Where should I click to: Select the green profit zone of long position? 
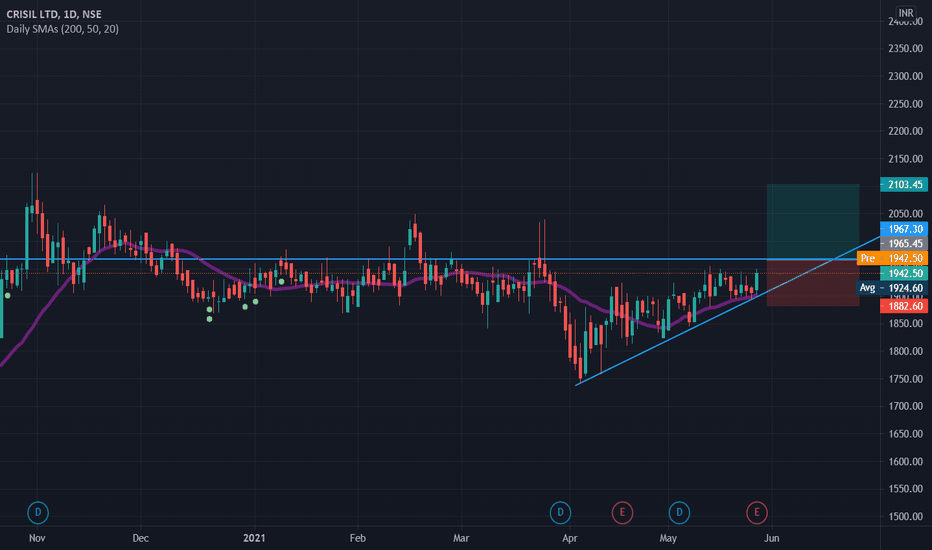(x=813, y=221)
